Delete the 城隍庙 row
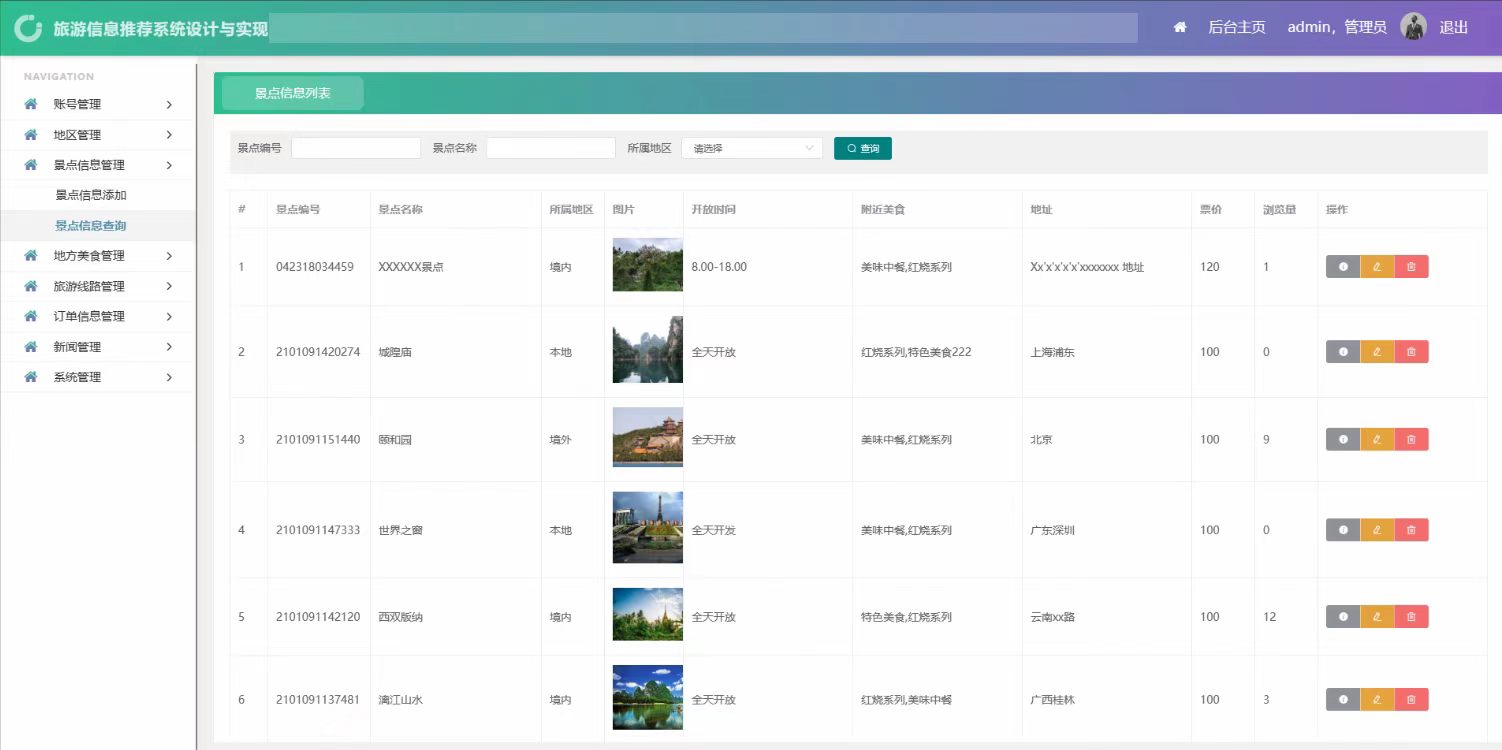The height and width of the screenshot is (750, 1502). click(1411, 352)
